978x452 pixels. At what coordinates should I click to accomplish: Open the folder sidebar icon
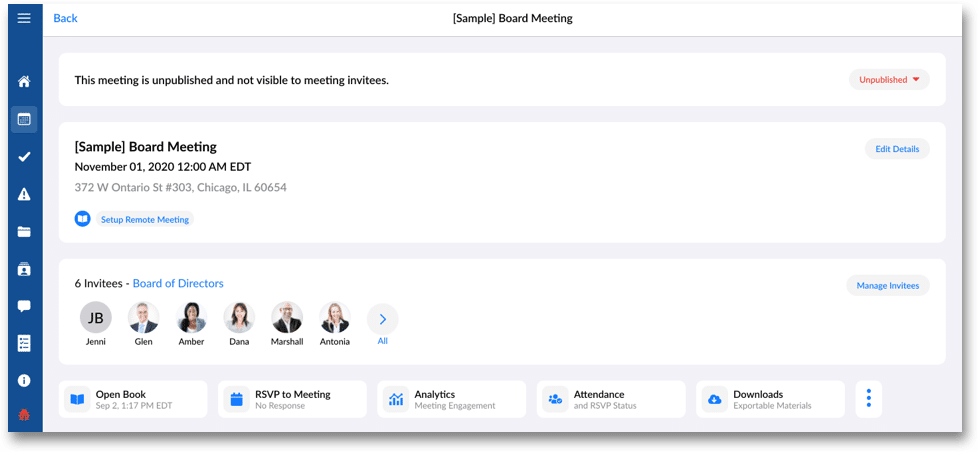tap(24, 232)
